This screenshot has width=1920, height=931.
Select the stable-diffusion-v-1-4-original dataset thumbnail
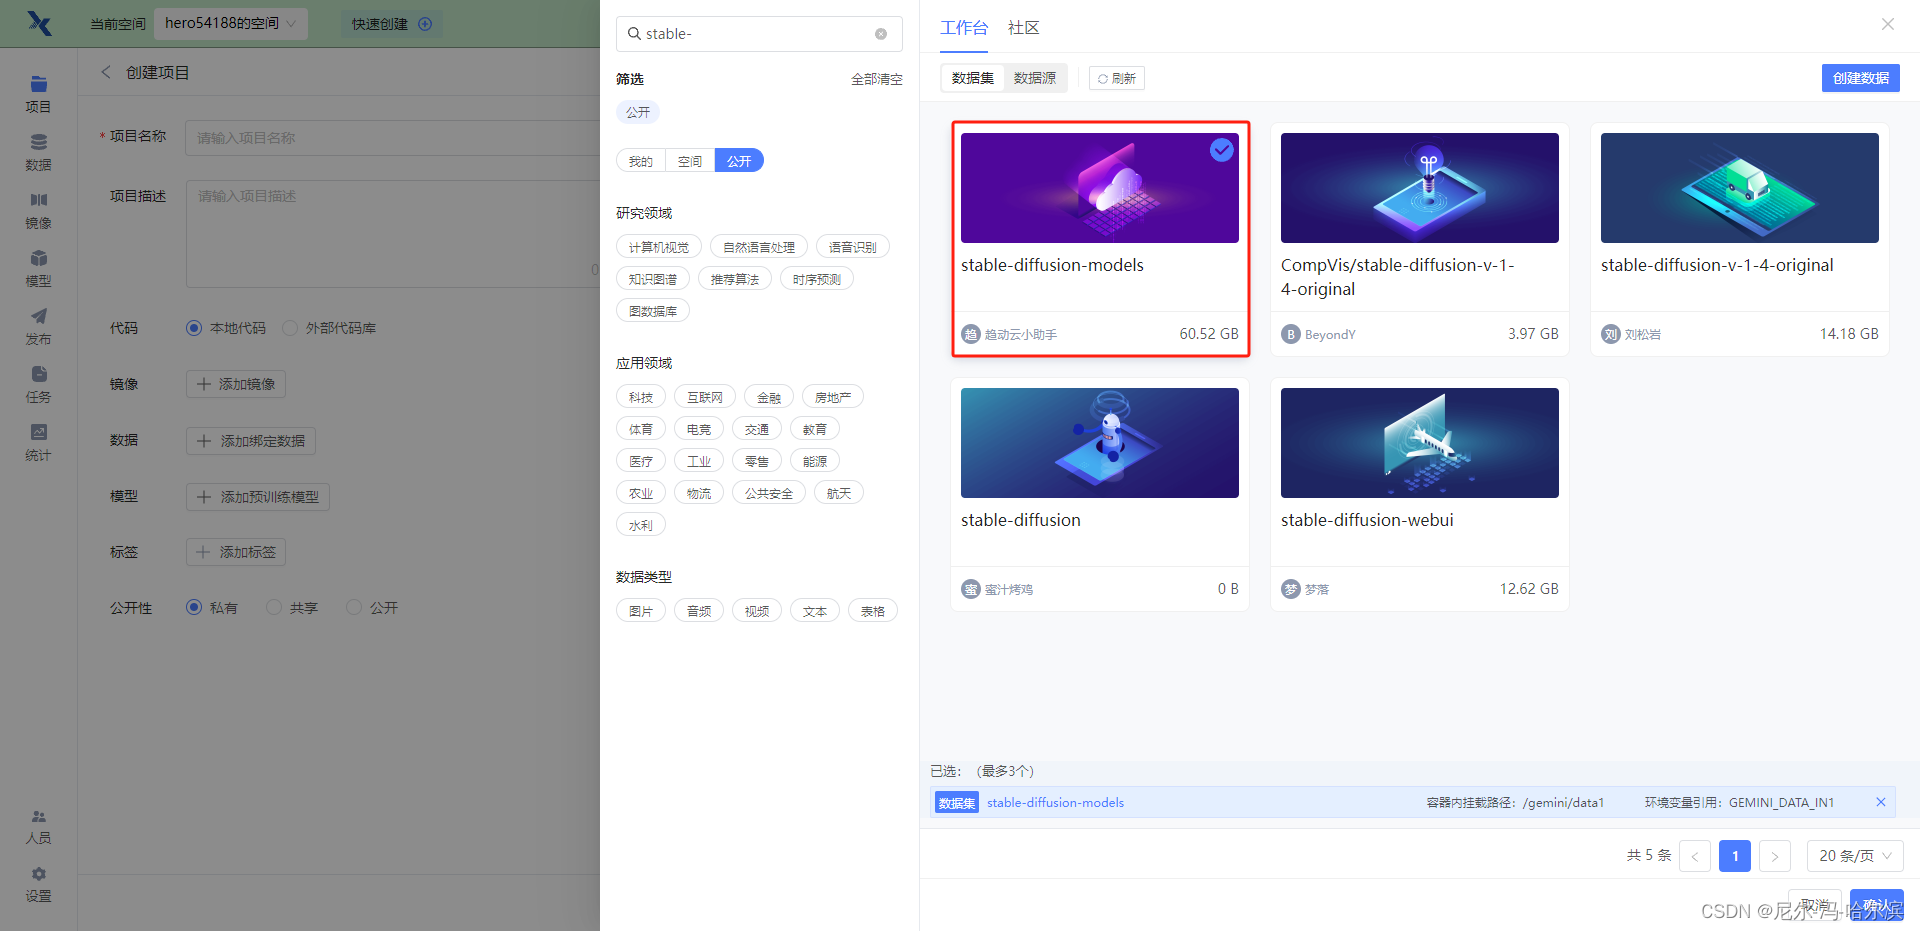click(1740, 188)
